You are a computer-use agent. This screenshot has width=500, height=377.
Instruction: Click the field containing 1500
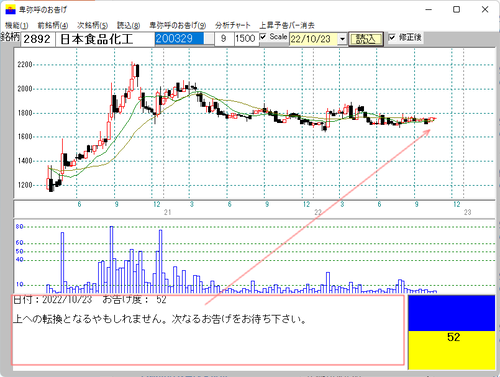(x=246, y=39)
